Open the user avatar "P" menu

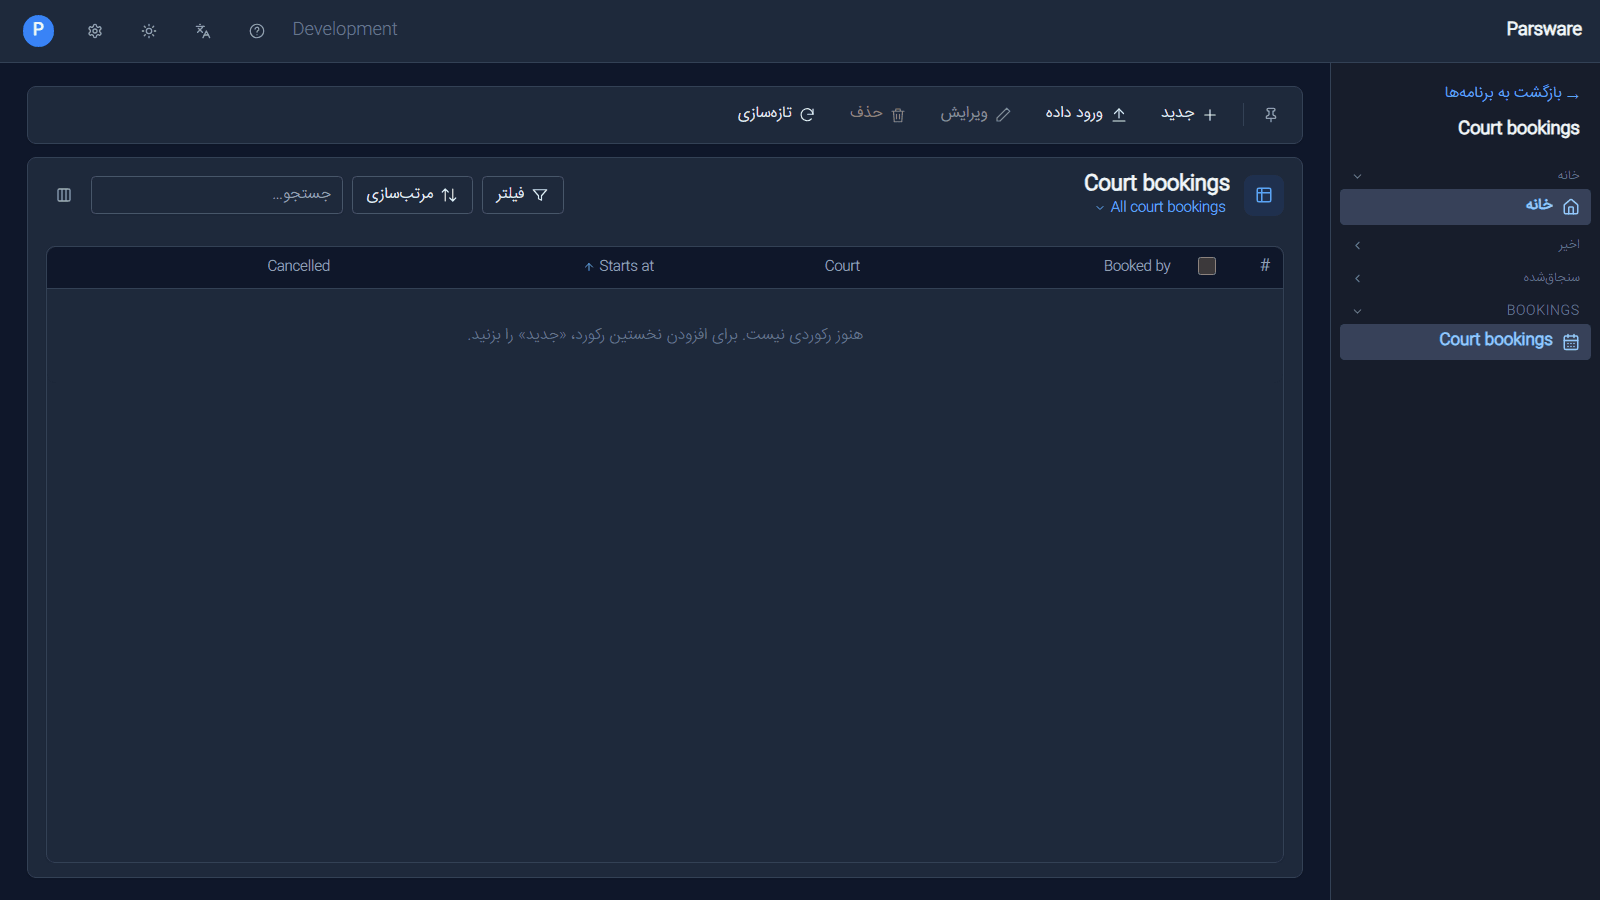pyautogui.click(x=38, y=31)
